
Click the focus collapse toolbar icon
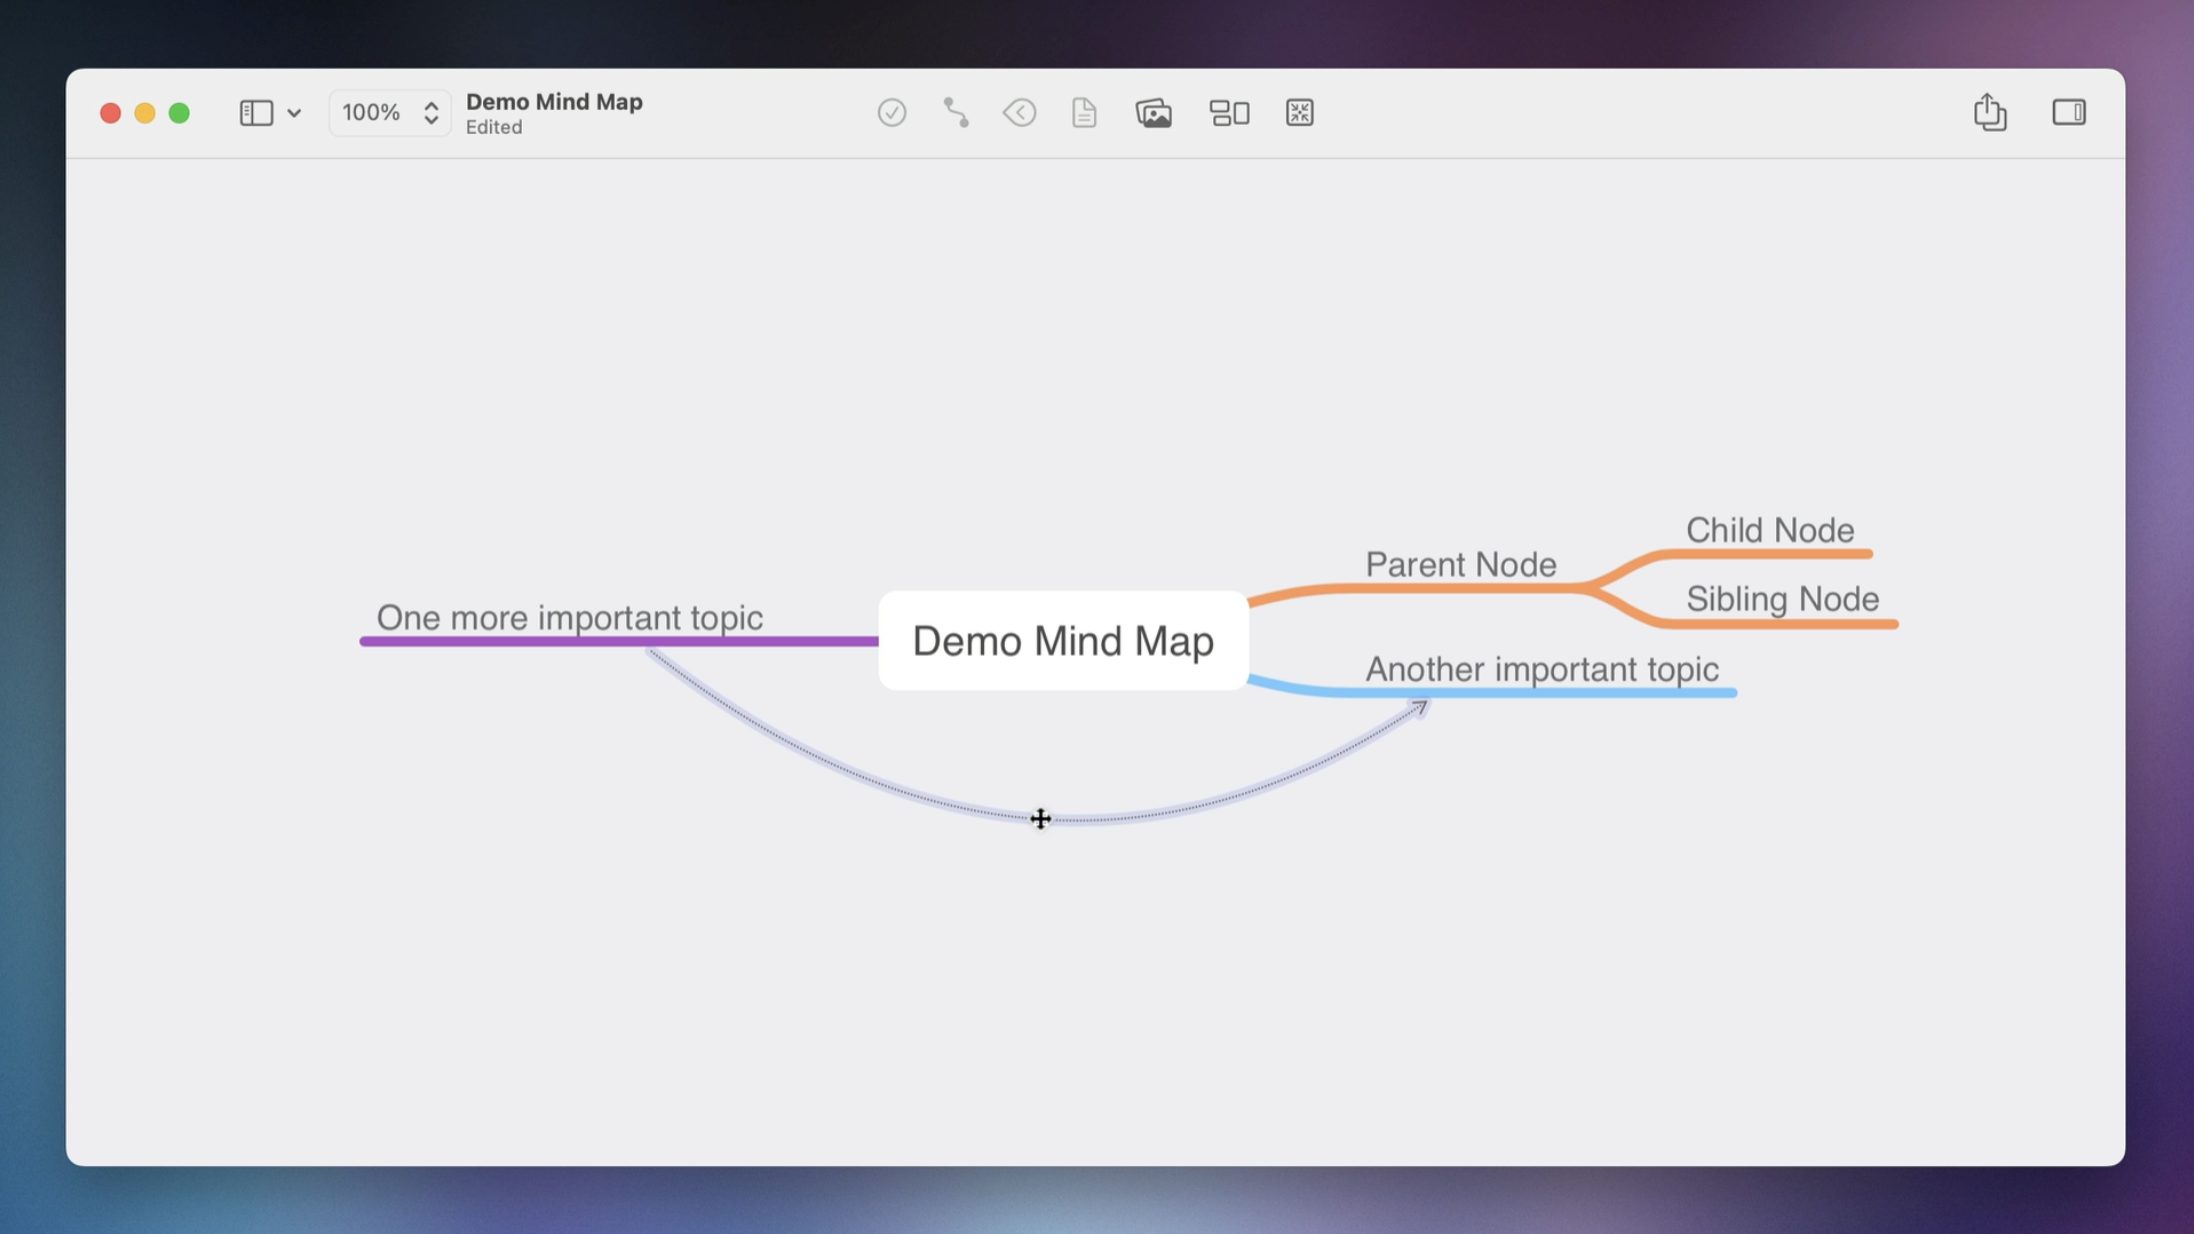[1299, 113]
